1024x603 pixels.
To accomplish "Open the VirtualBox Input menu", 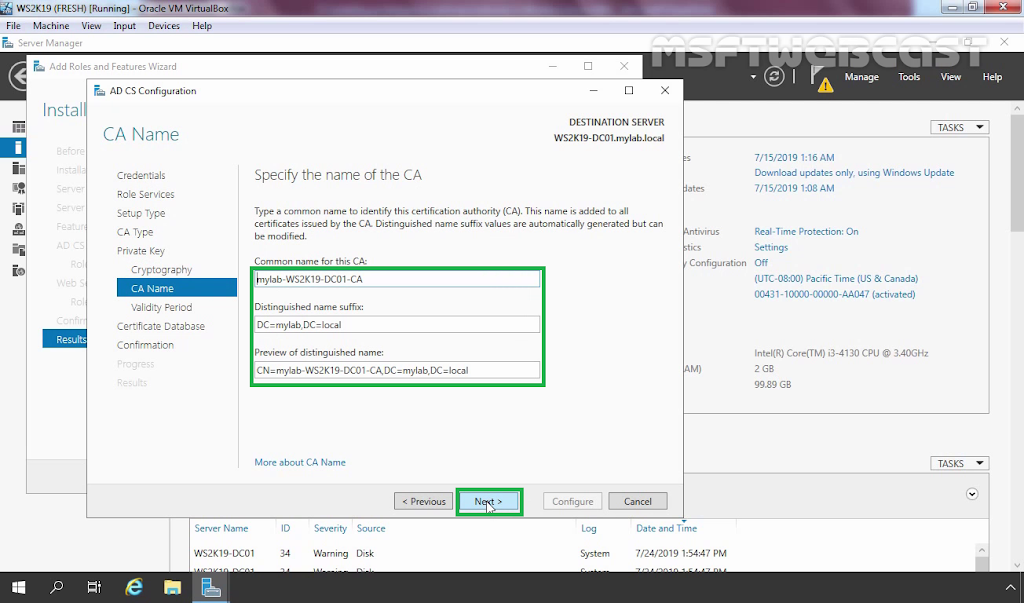I will (x=124, y=25).
